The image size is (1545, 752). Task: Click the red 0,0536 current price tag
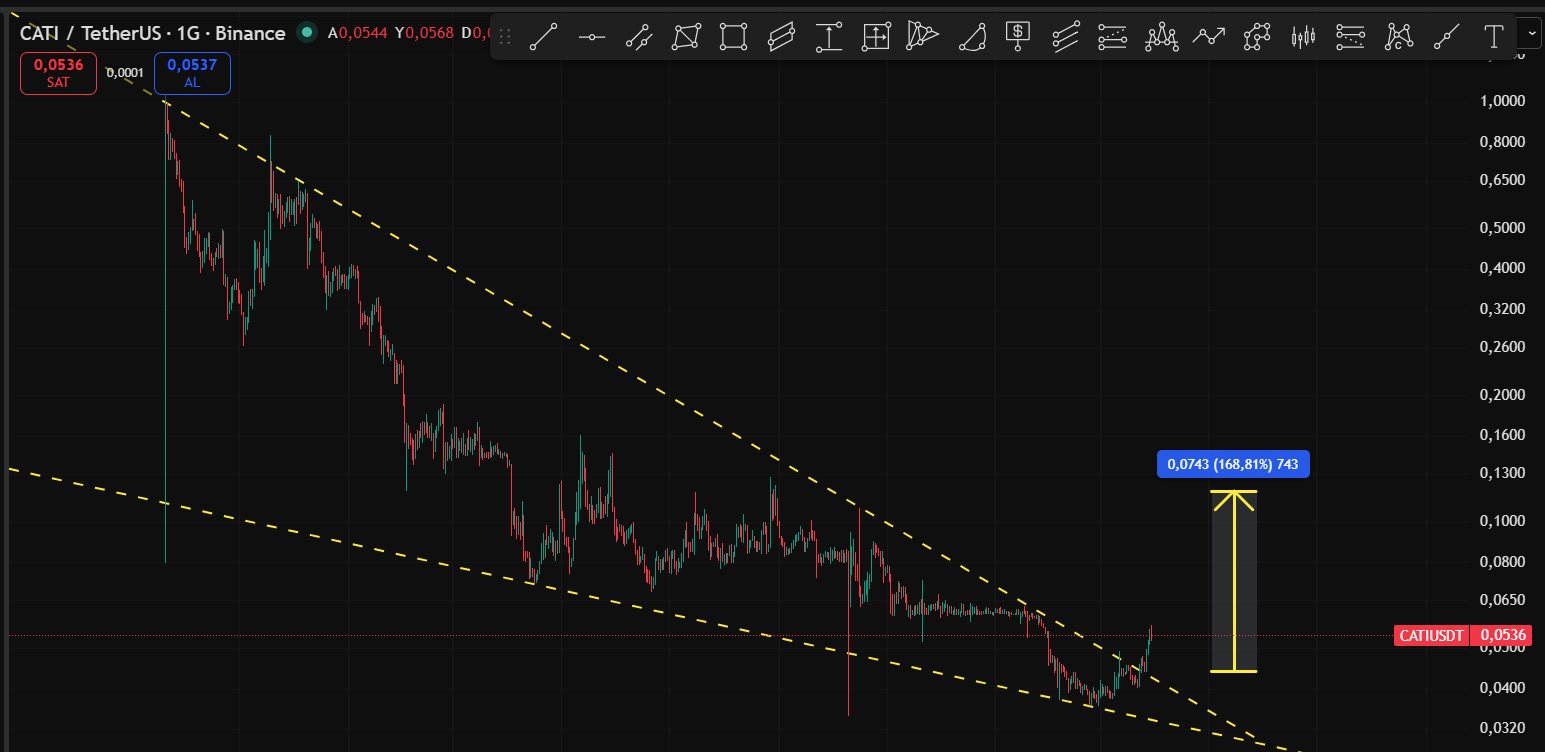pos(1501,635)
